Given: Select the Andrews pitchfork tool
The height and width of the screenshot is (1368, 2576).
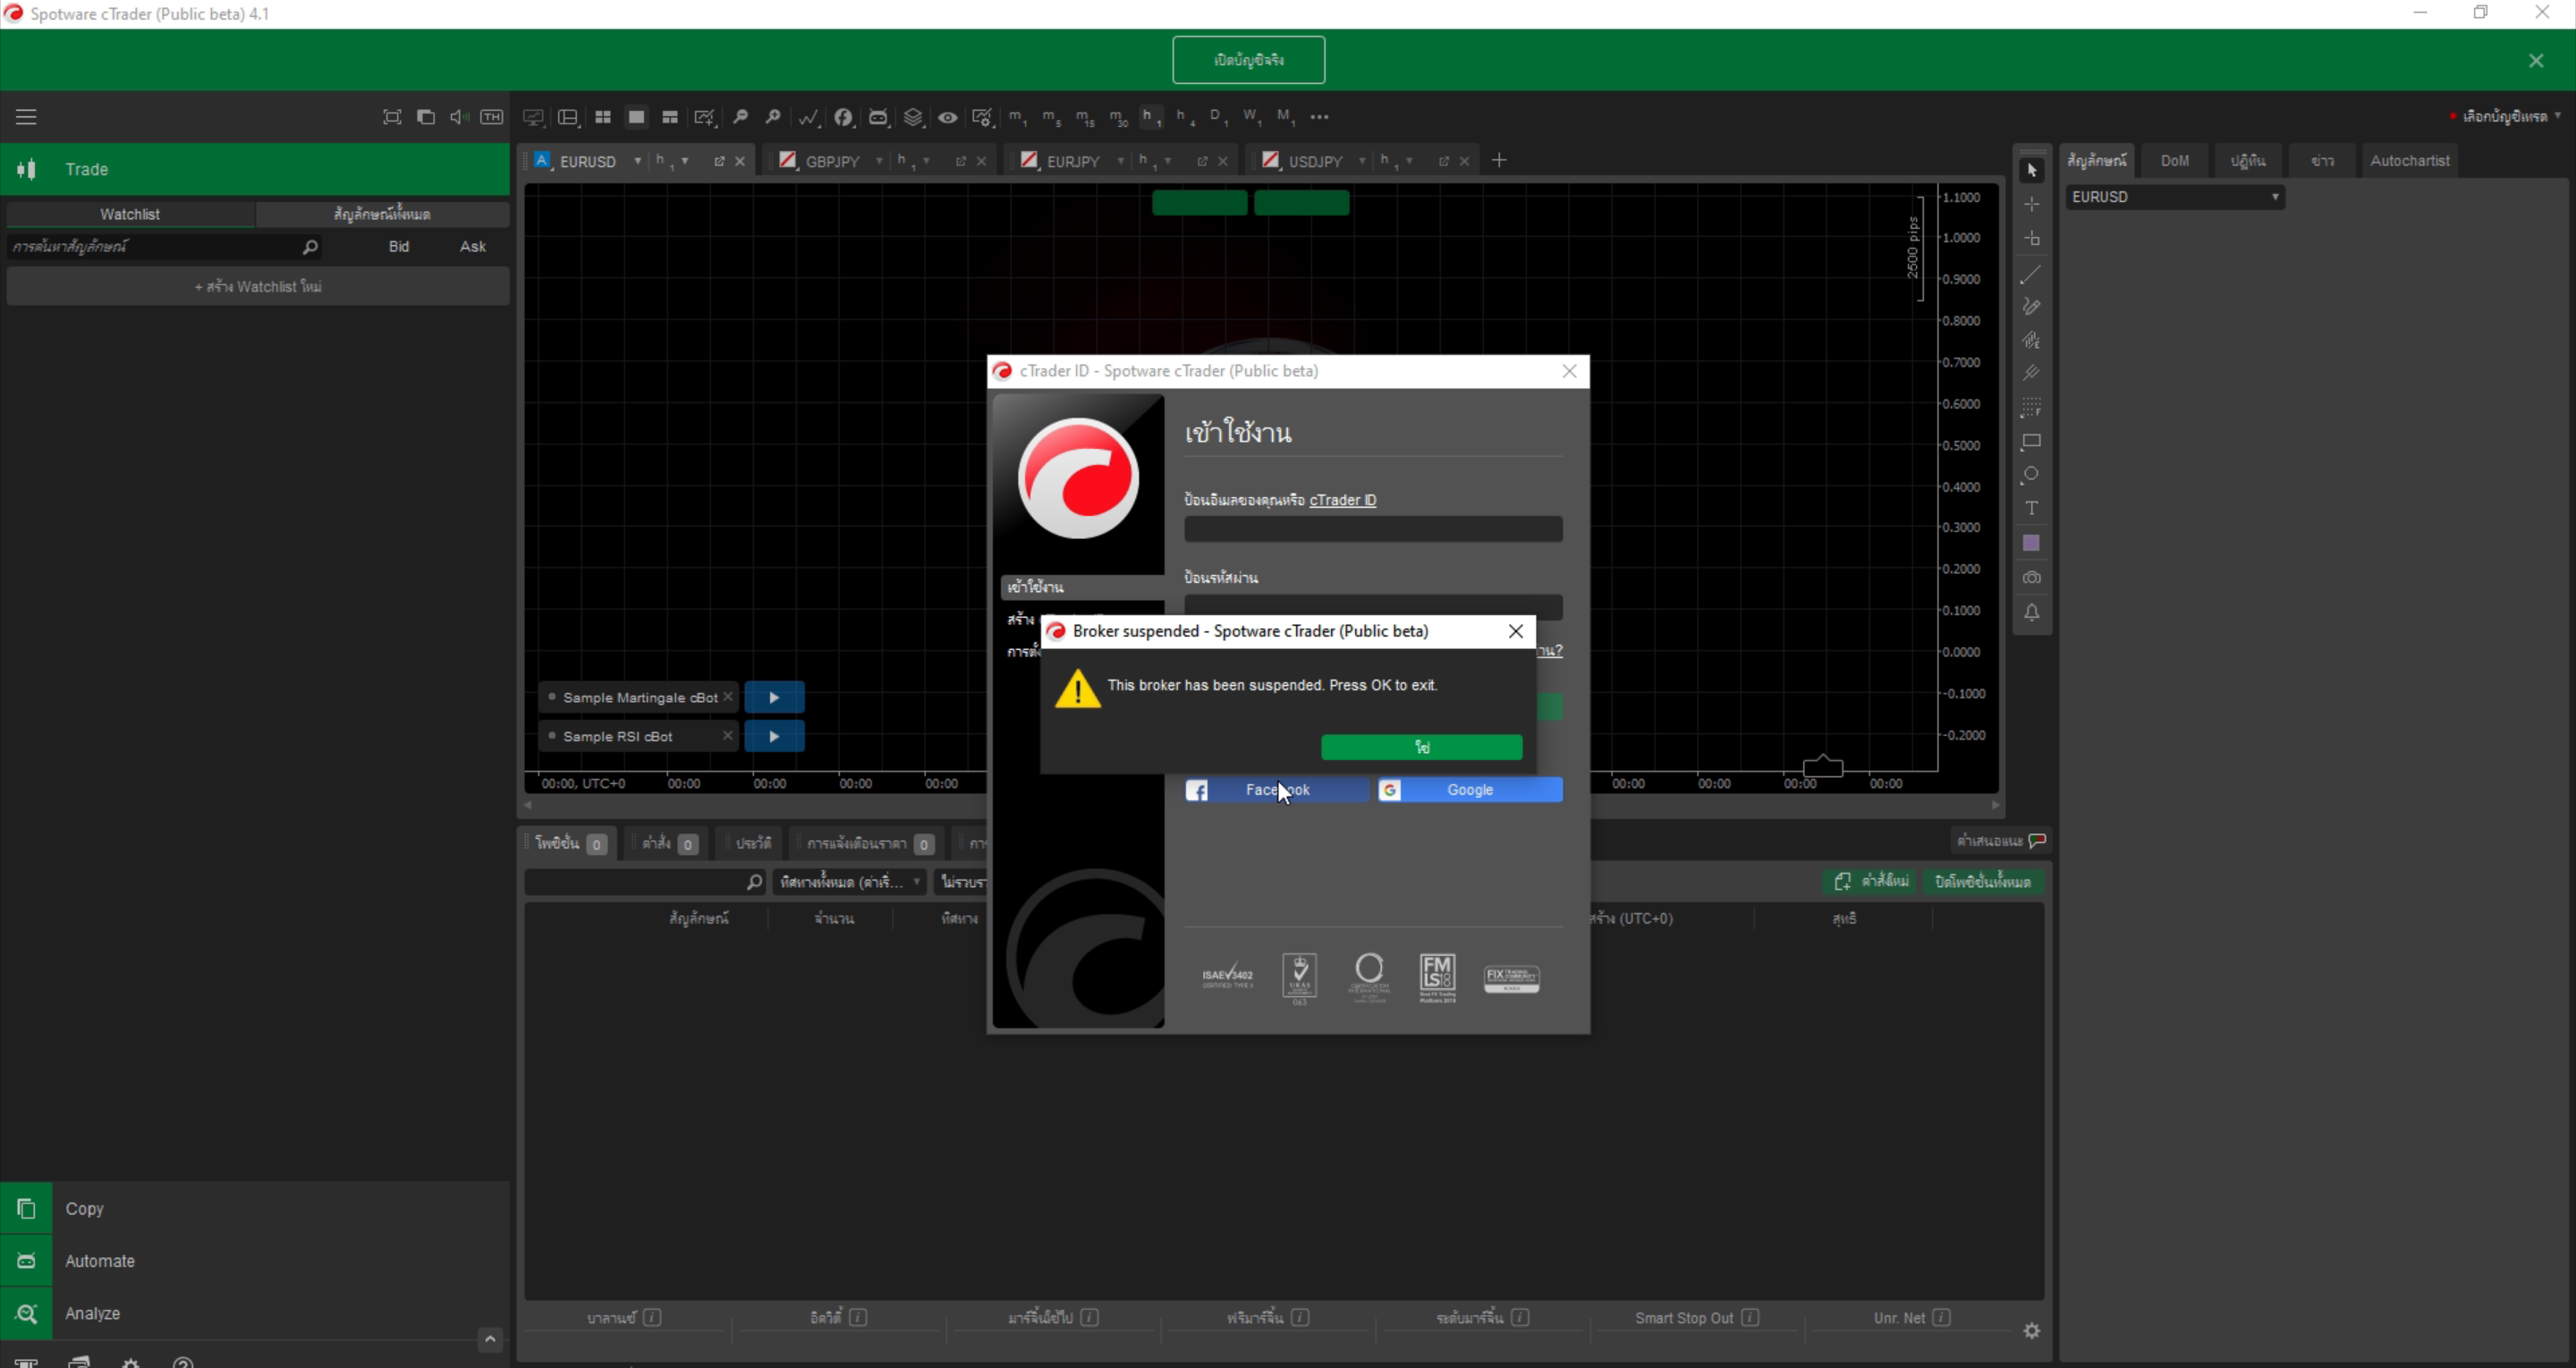Looking at the screenshot, I should (x=2031, y=373).
